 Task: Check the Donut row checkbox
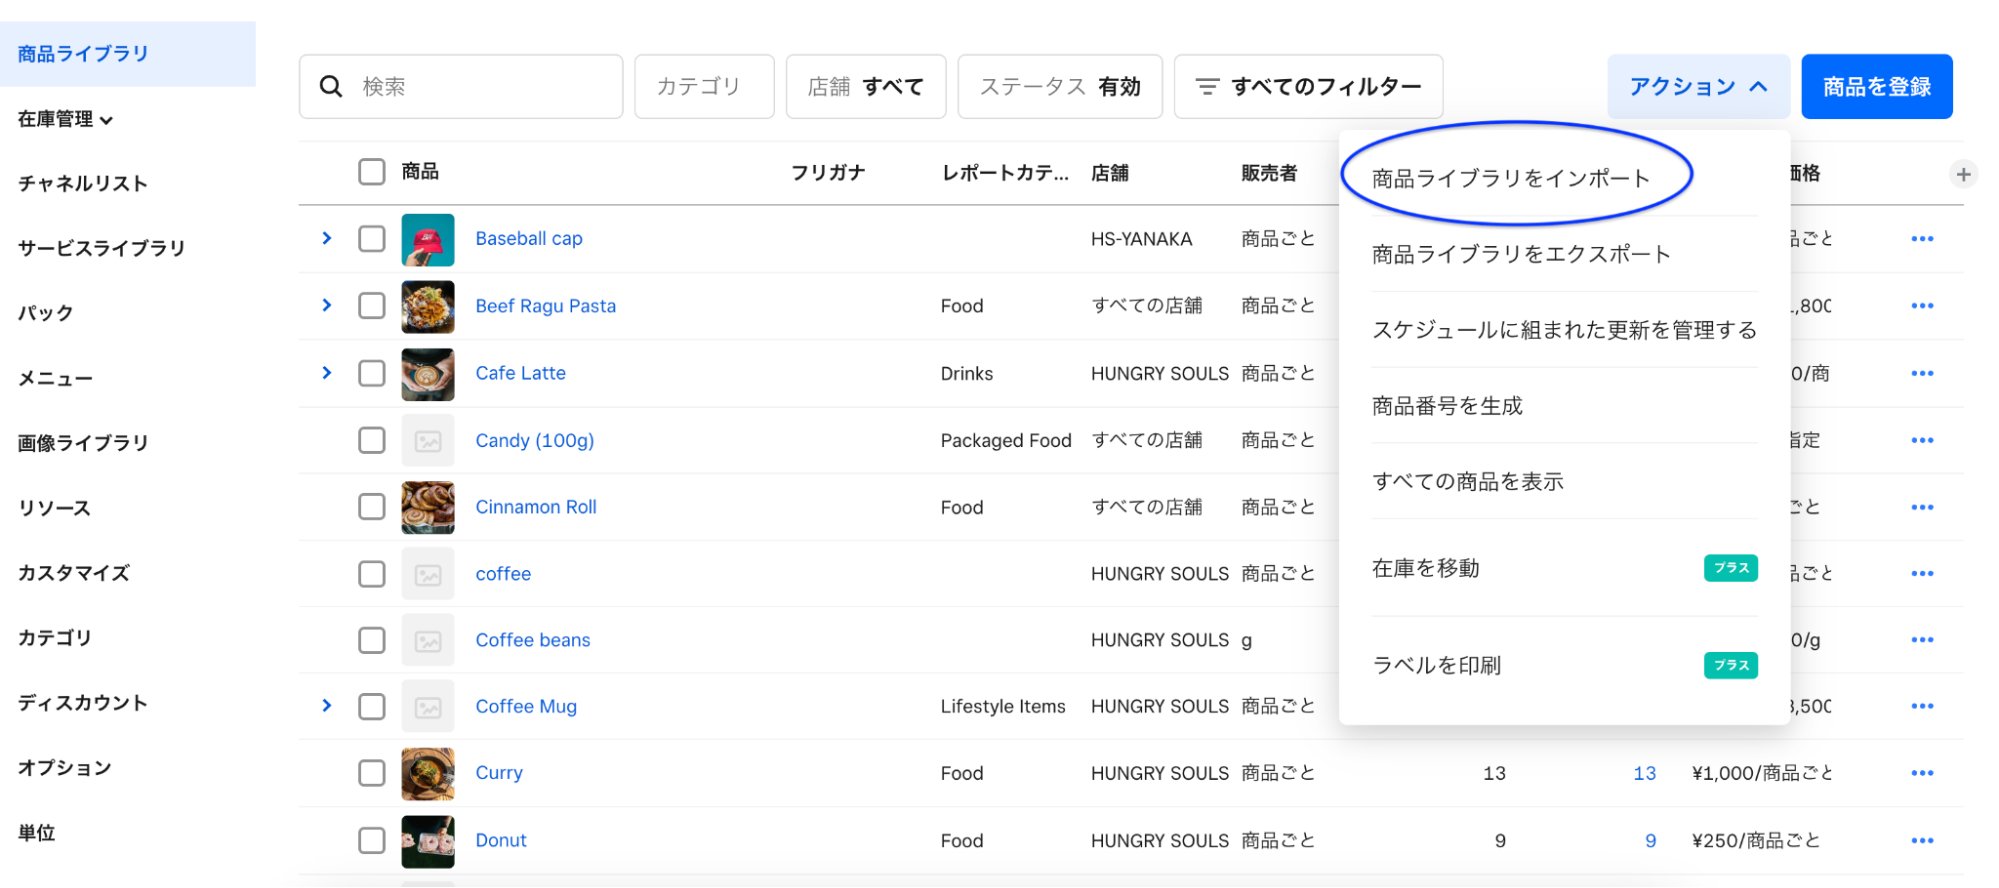point(372,840)
